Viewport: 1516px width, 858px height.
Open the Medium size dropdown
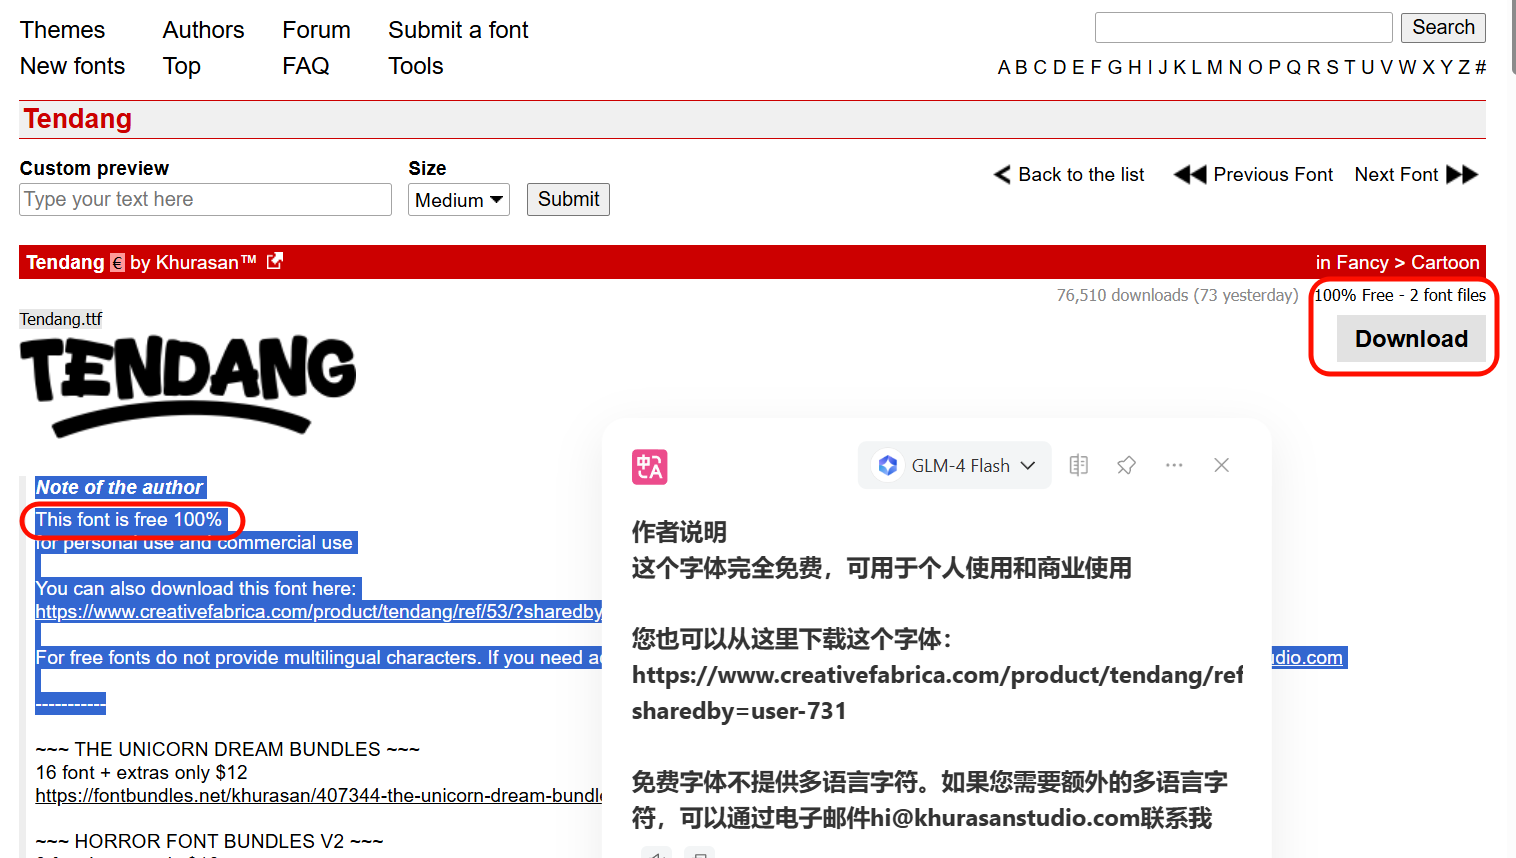coord(459,200)
